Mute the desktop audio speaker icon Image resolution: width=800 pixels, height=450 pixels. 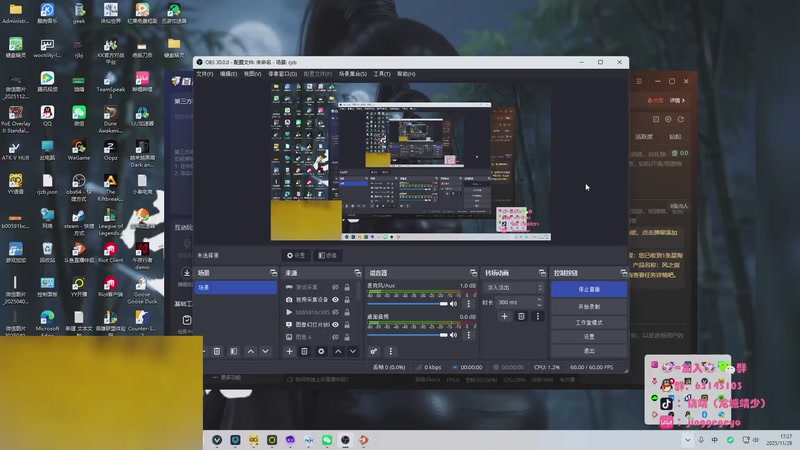454,335
